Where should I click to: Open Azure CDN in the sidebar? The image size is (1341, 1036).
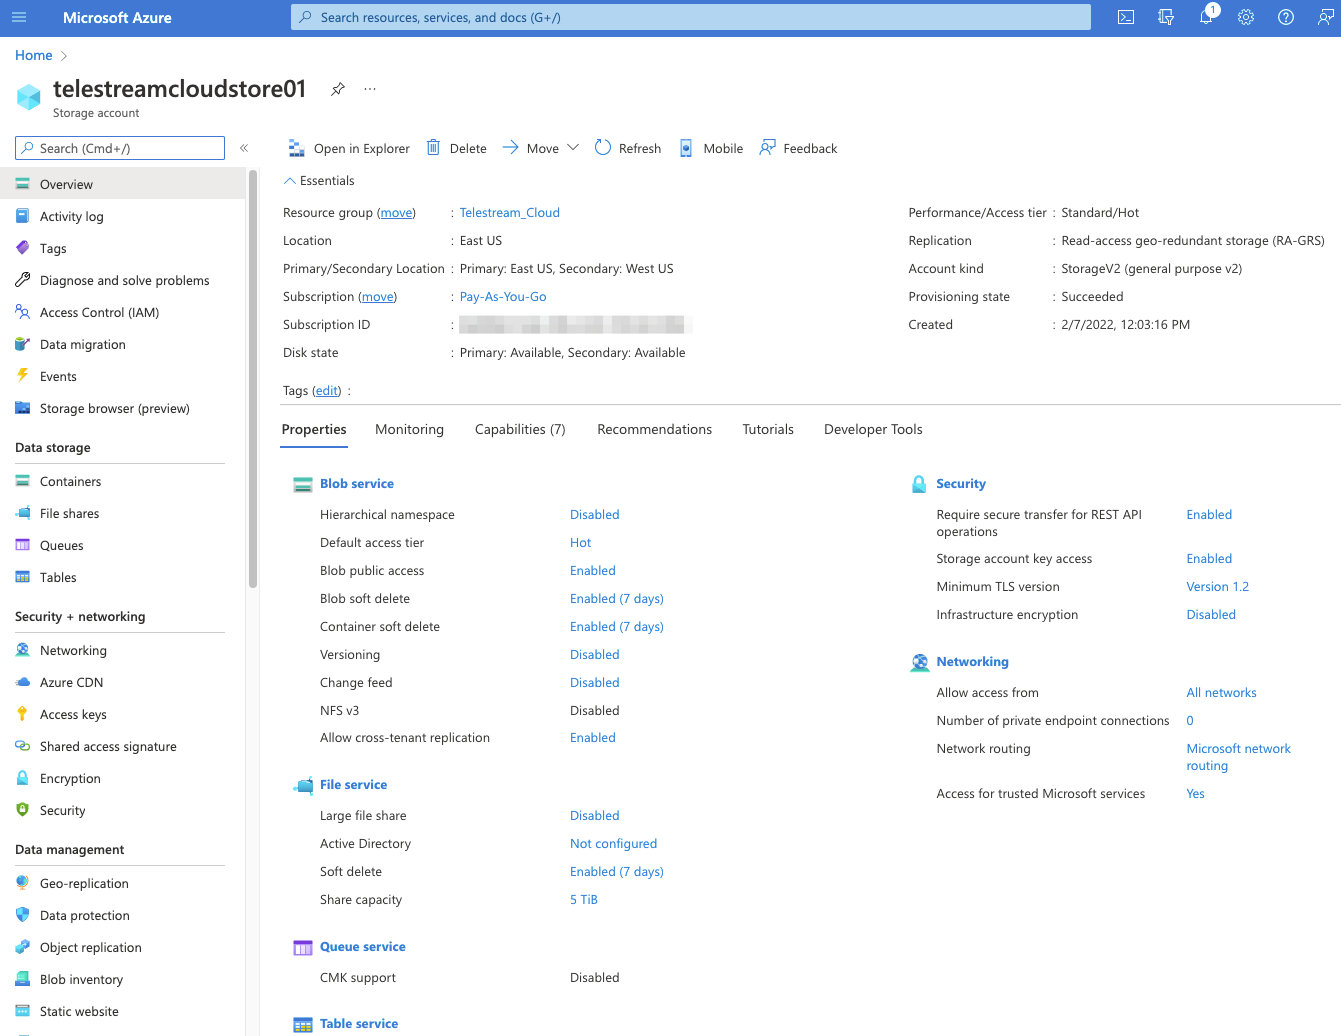(x=122, y=682)
